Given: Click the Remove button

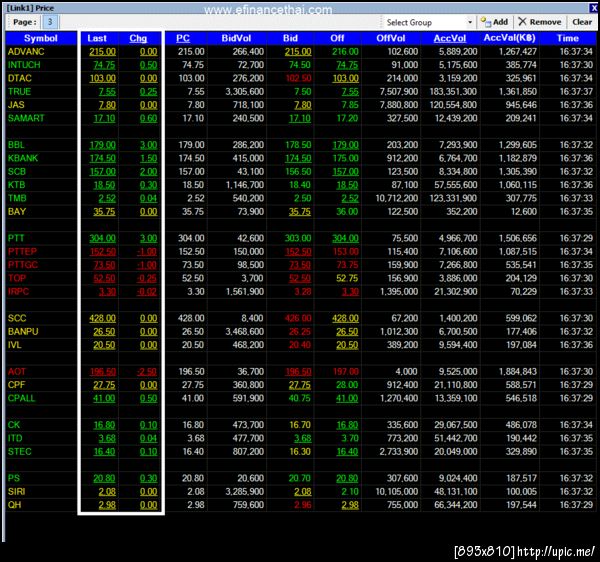Looking at the screenshot, I should [x=540, y=22].
